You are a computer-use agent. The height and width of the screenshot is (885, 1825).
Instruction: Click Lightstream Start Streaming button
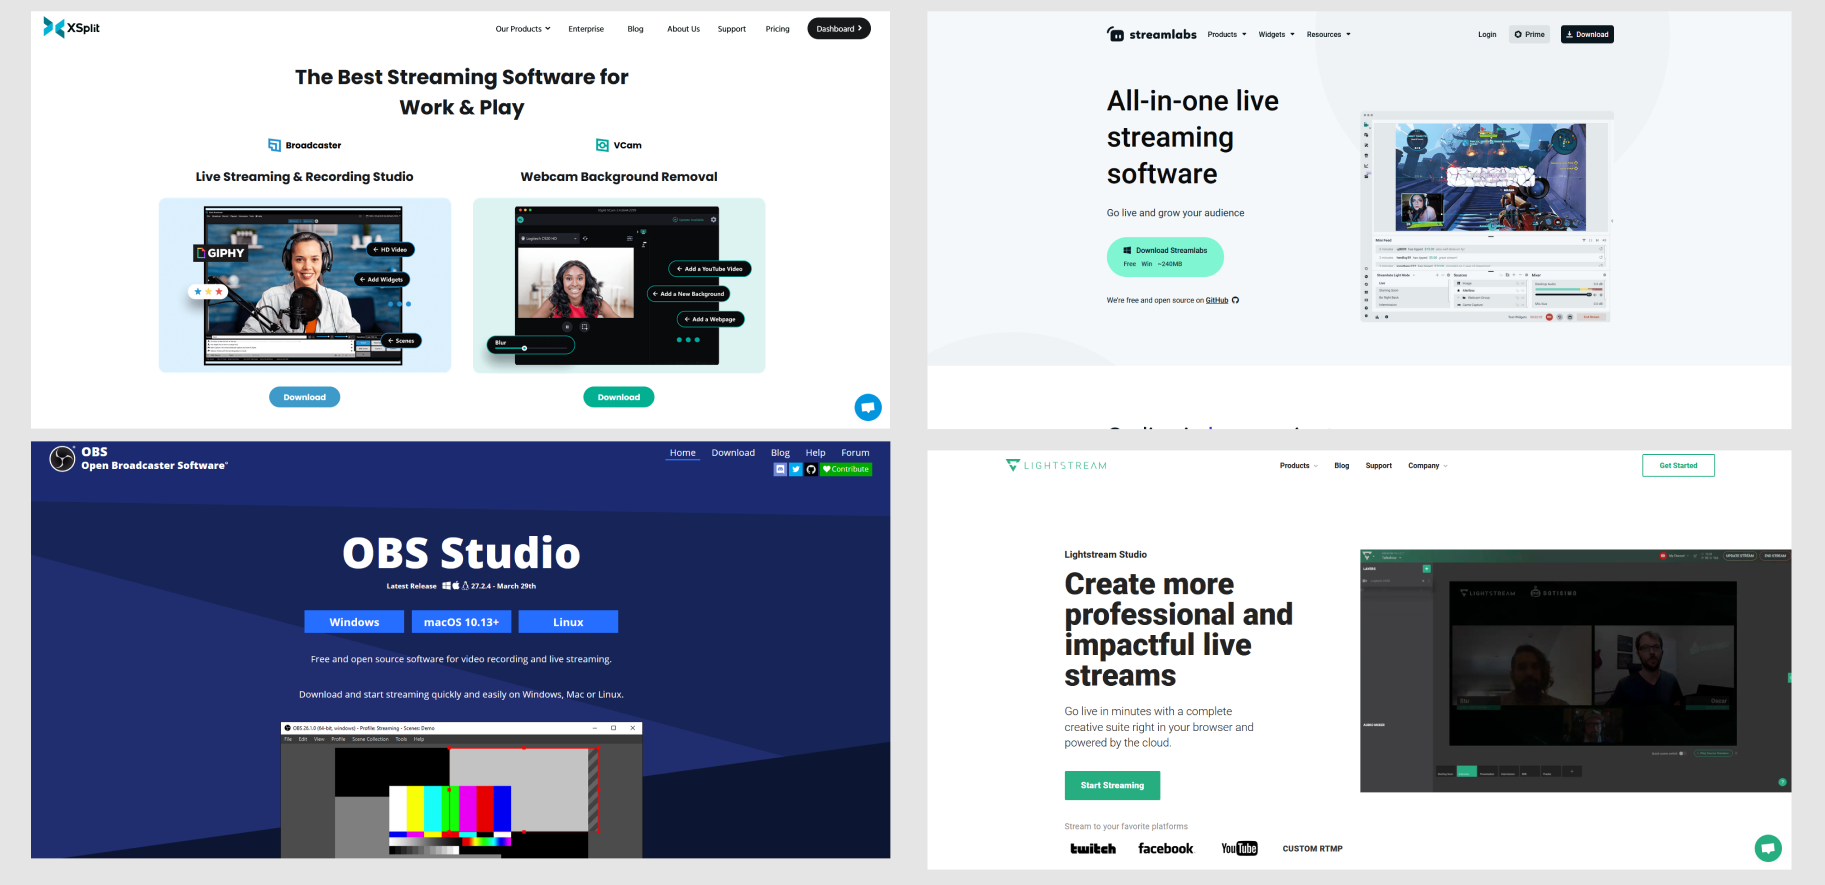(x=1112, y=785)
